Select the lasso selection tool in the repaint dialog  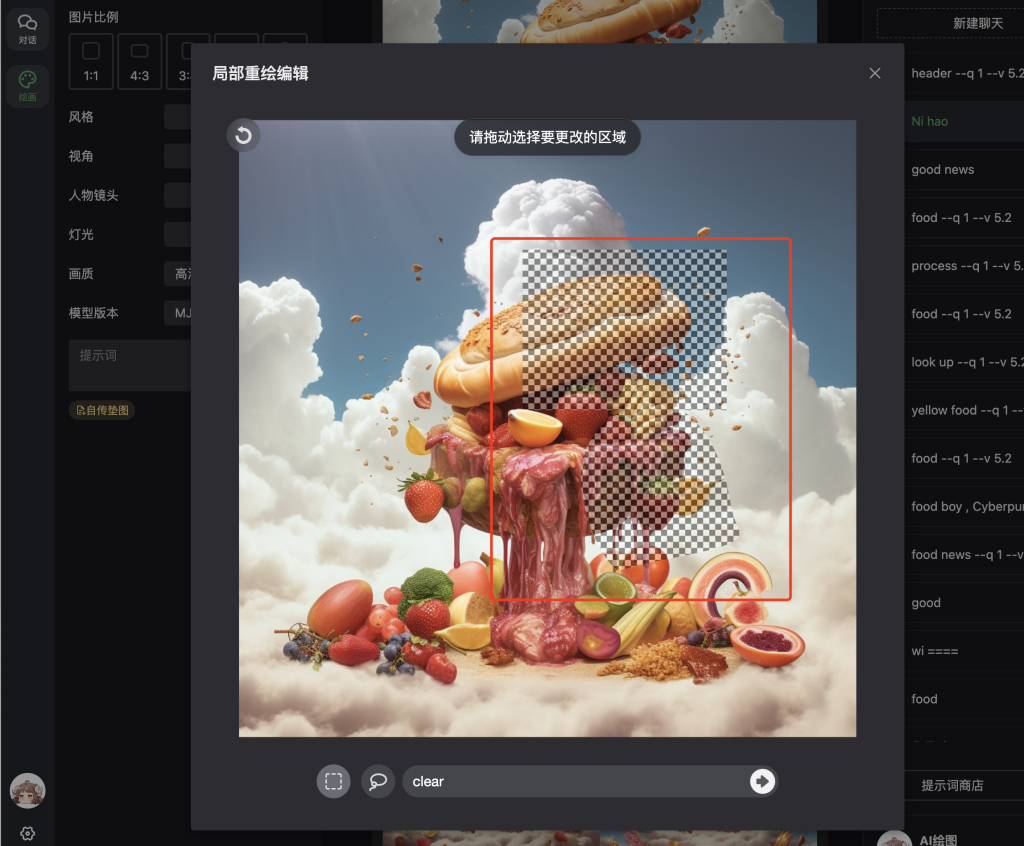pyautogui.click(x=377, y=781)
